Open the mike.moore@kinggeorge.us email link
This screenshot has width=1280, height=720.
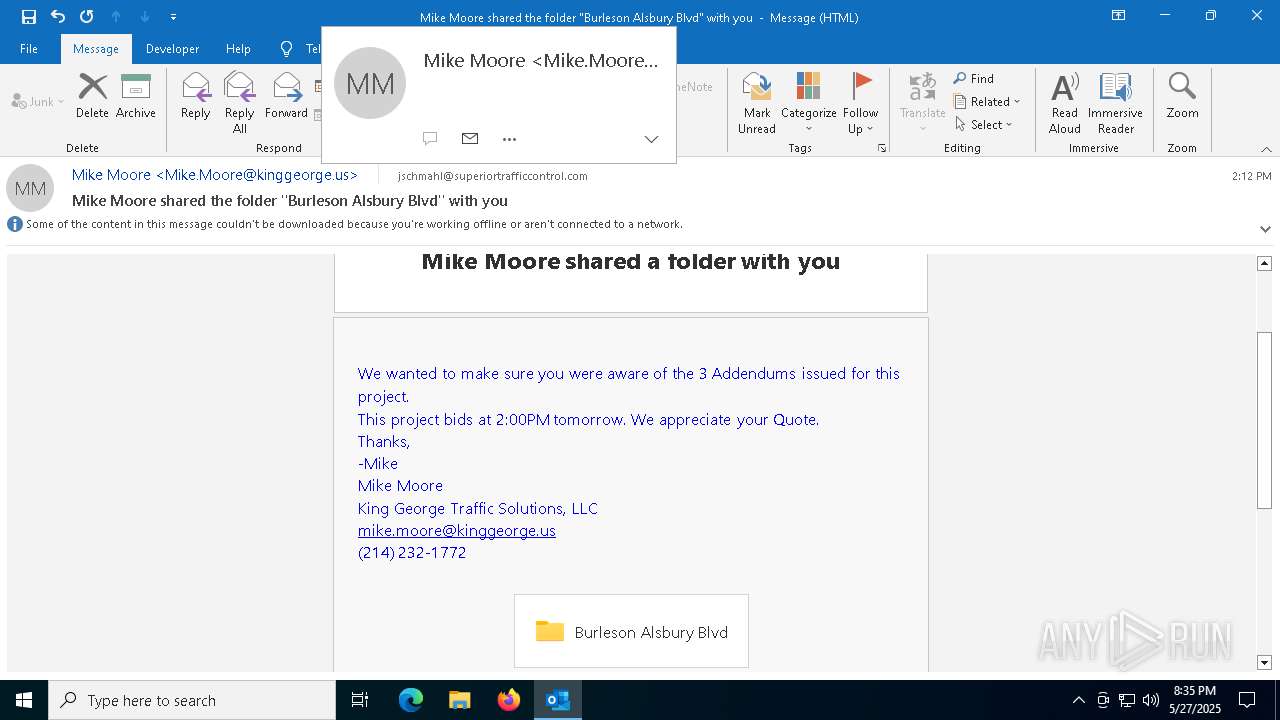457,531
